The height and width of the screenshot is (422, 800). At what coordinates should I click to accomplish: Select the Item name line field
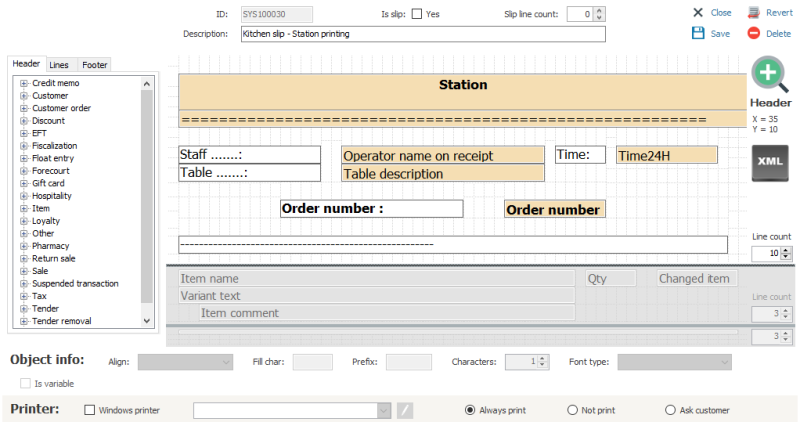[x=377, y=278]
